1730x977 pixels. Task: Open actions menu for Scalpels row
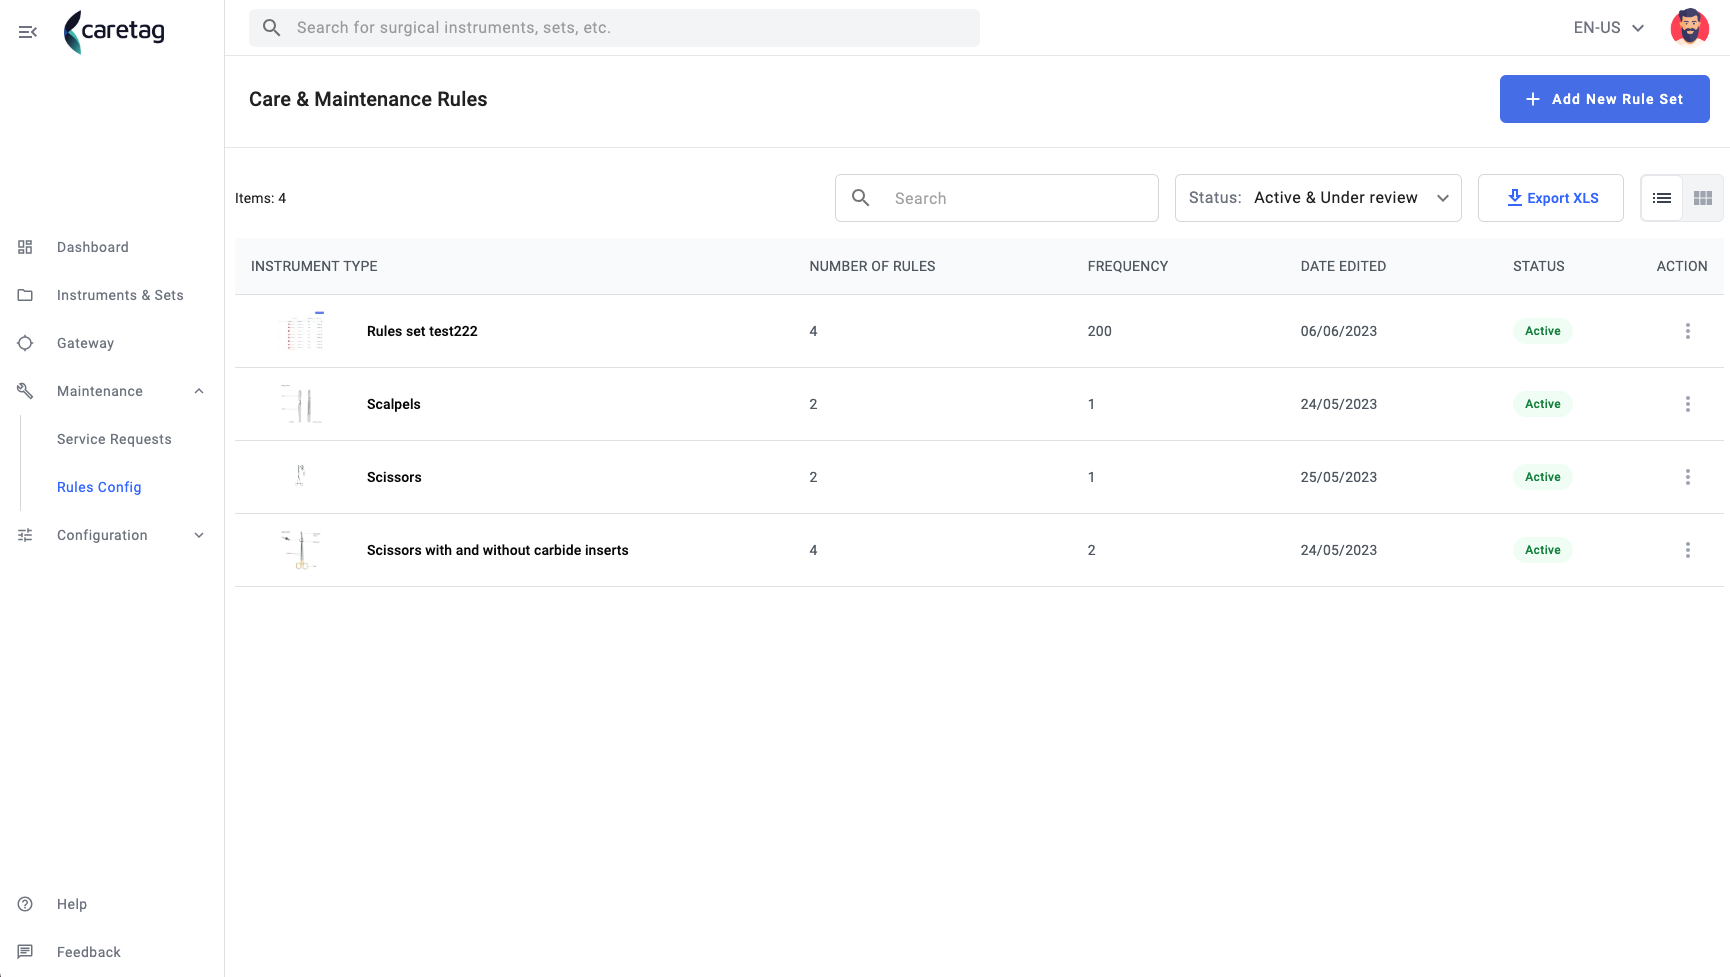tap(1688, 404)
